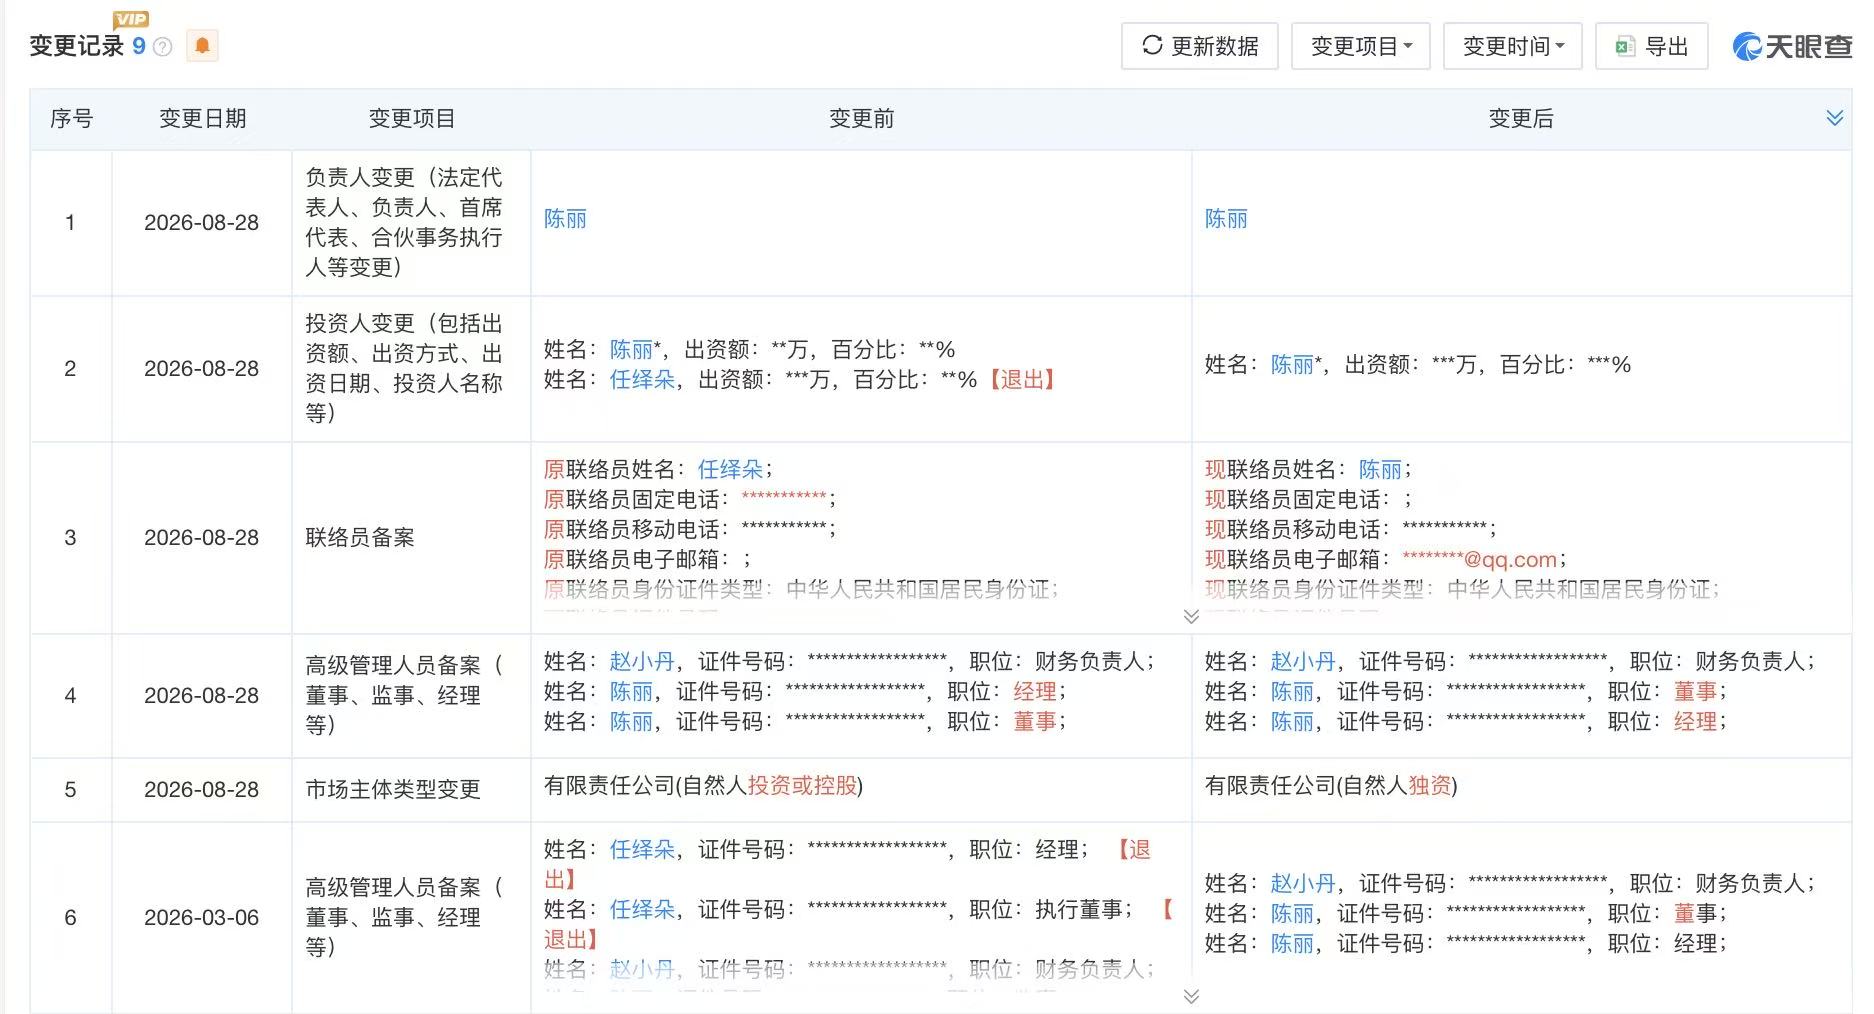
Task: Open the 变更项目 dropdown filter
Action: 1360,46
